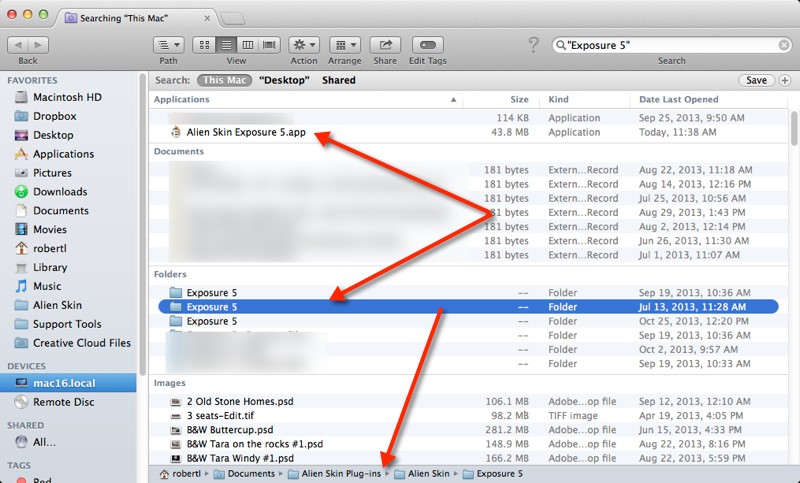Click the Back navigation arrow
This screenshot has width=800, height=483.
(x=18, y=45)
